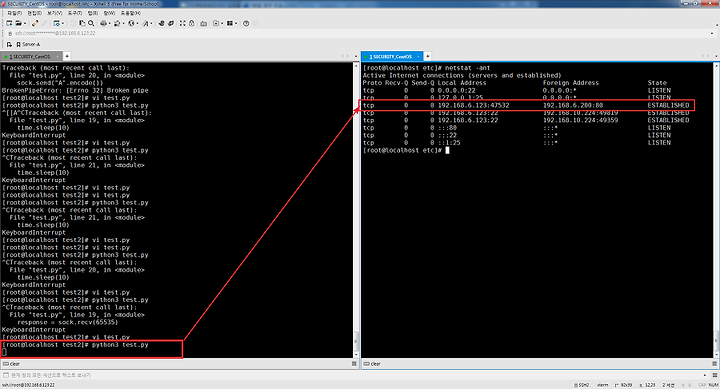Expand the font dropdown arrow

tap(152, 23)
